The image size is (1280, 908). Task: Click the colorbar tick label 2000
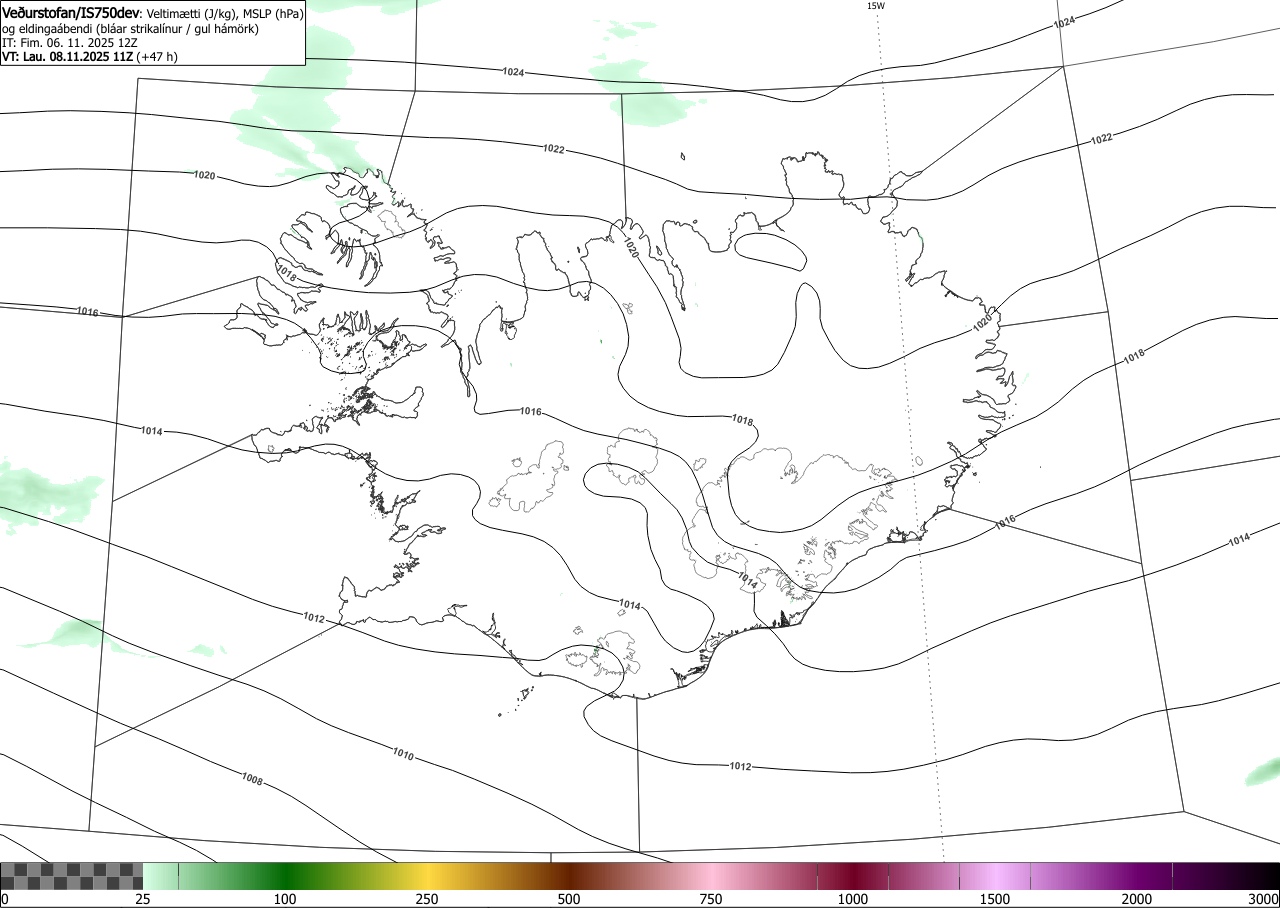point(1137,899)
